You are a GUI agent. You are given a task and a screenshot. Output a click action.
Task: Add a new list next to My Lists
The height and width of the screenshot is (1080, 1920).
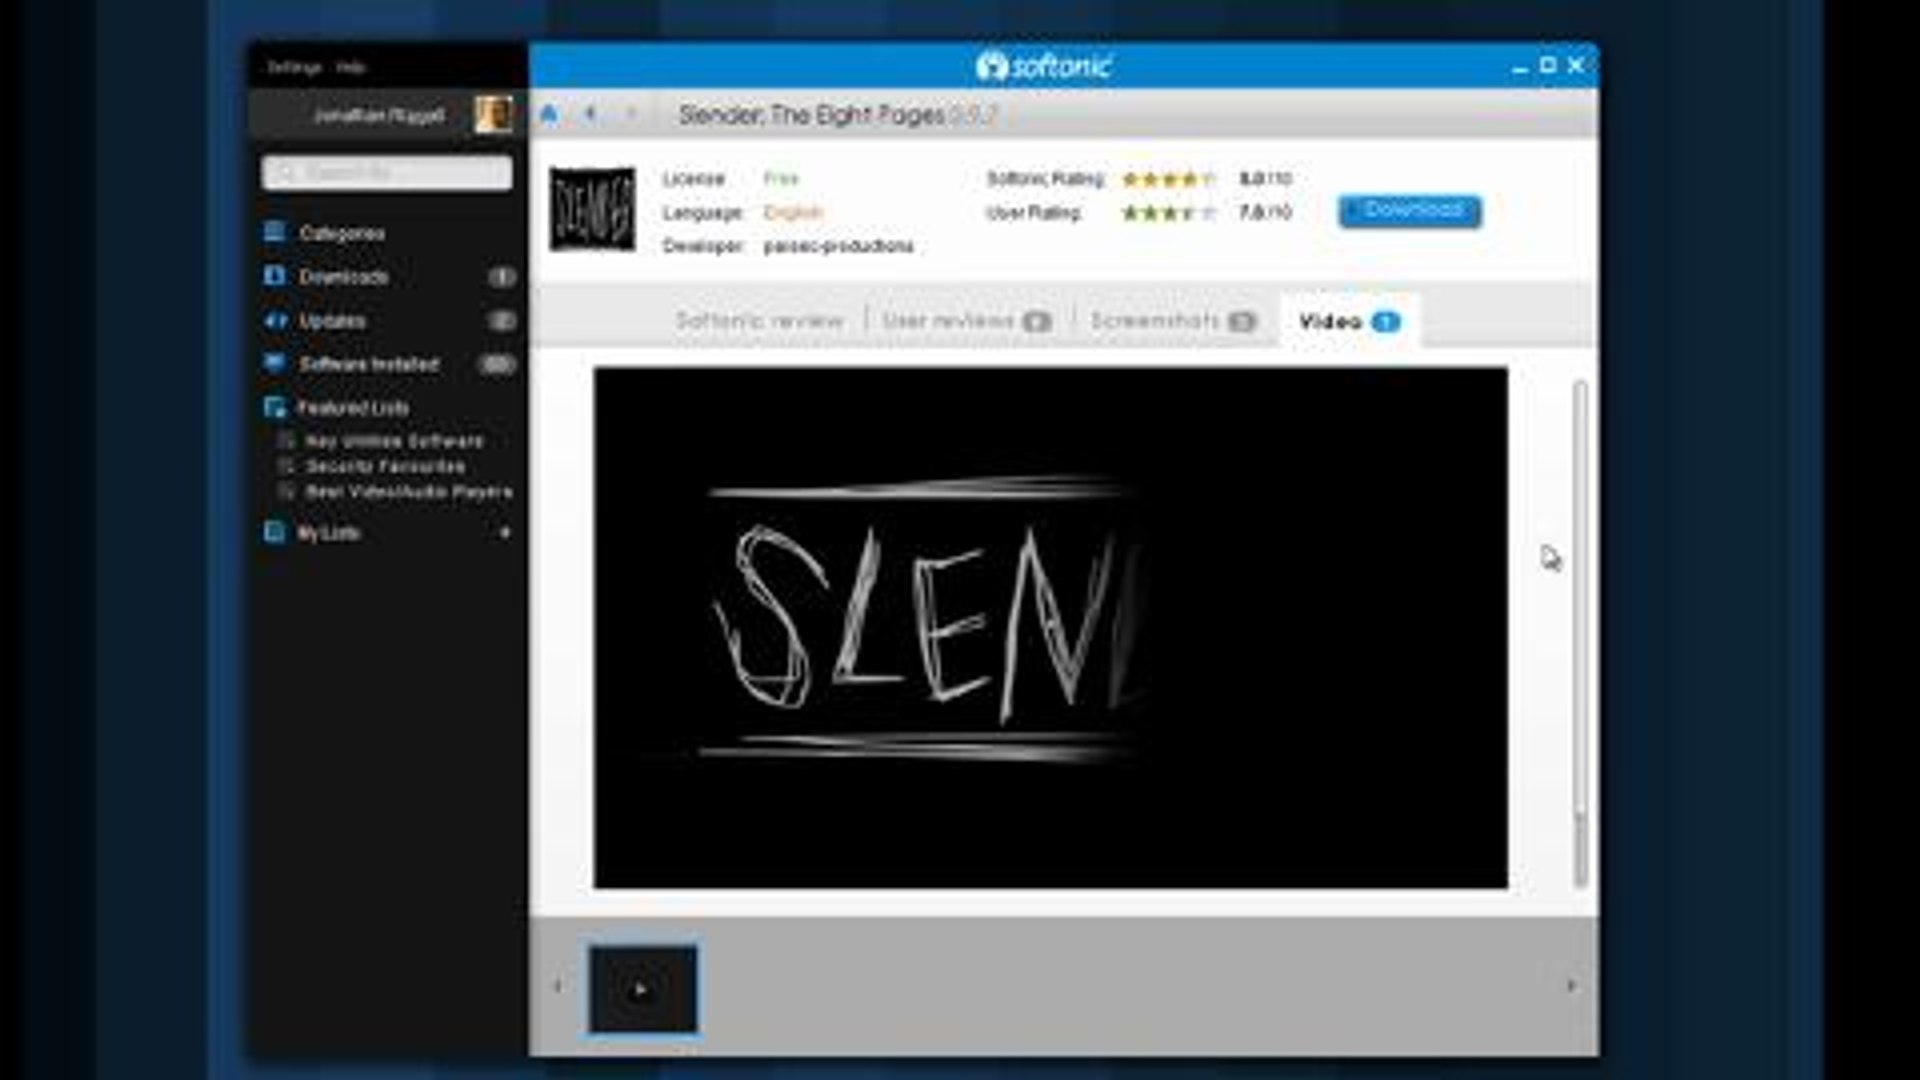pos(505,533)
